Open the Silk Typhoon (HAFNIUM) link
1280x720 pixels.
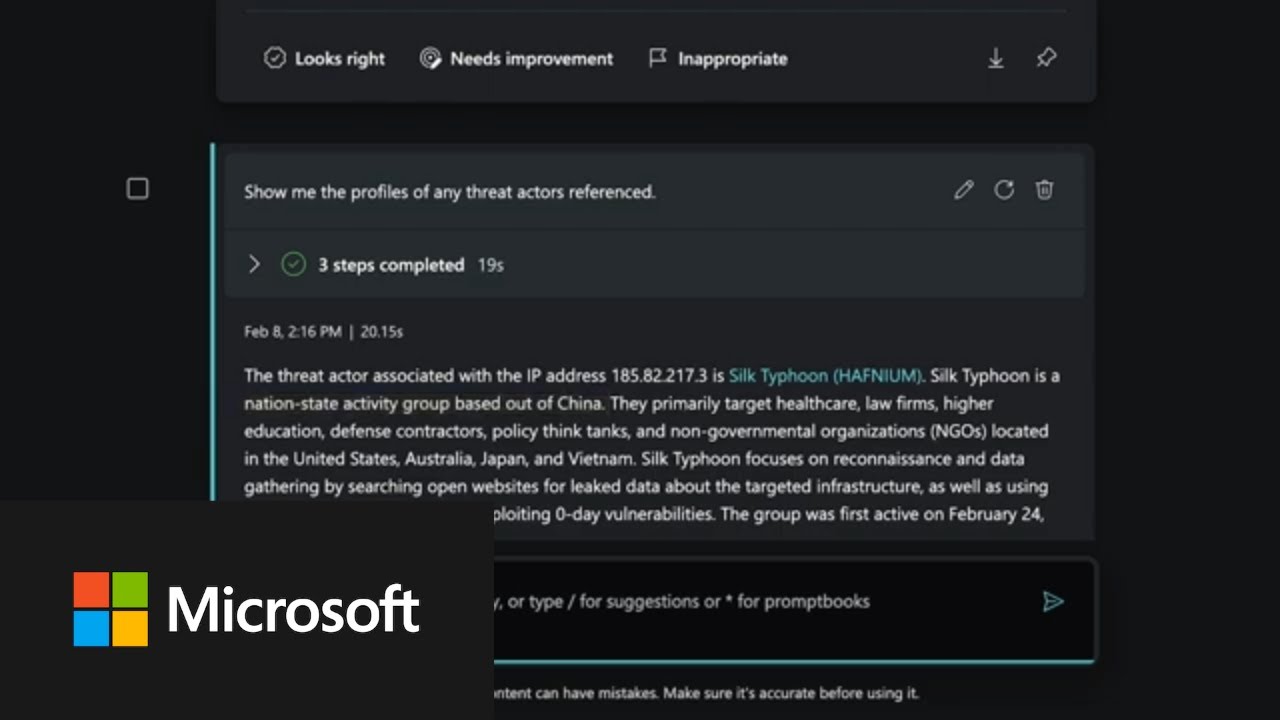tap(825, 376)
